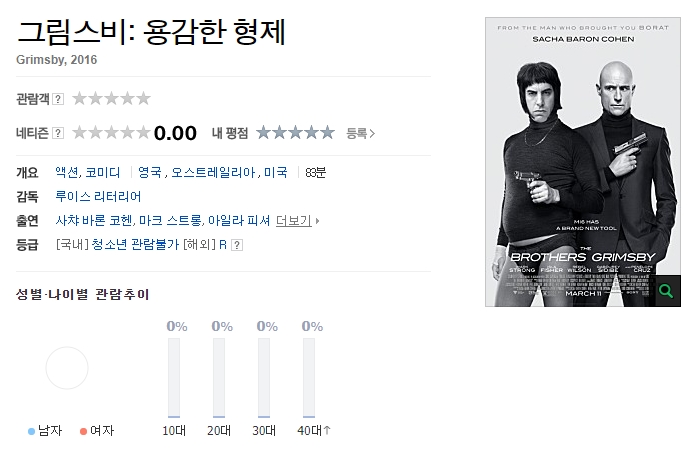This screenshot has width=697, height=449.
Task: Click the 20대 age bar in chart
Action: [219, 377]
